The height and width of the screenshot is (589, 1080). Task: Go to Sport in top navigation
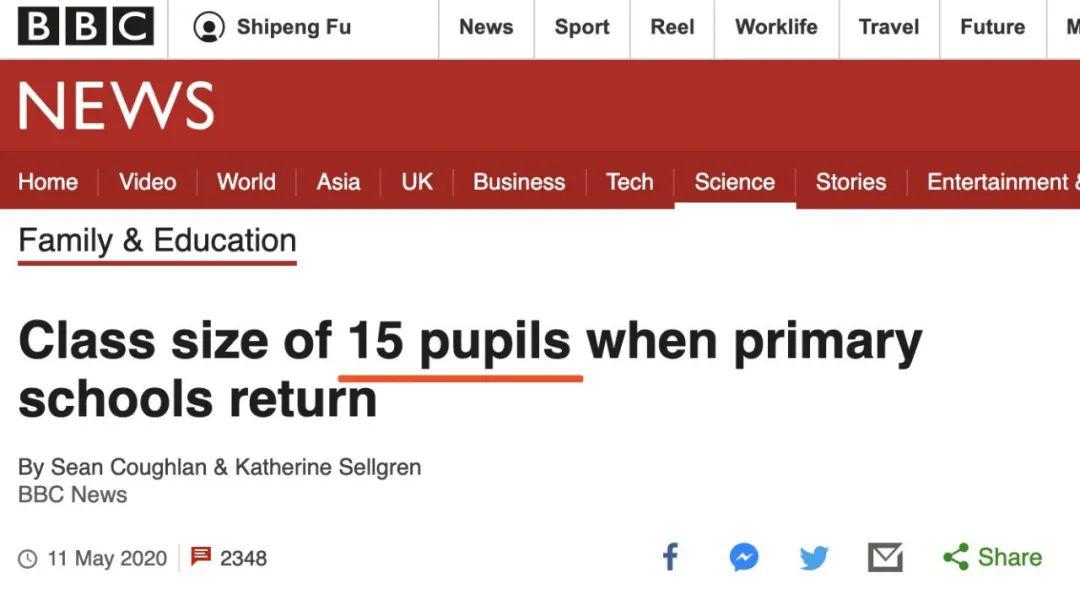pos(582,27)
